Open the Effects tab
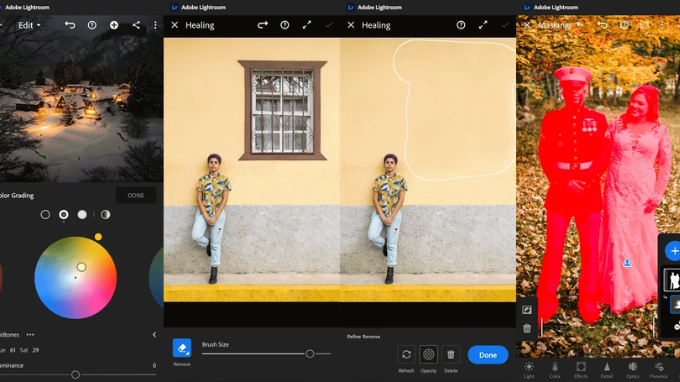This screenshot has height=382, width=680. pos(581,370)
